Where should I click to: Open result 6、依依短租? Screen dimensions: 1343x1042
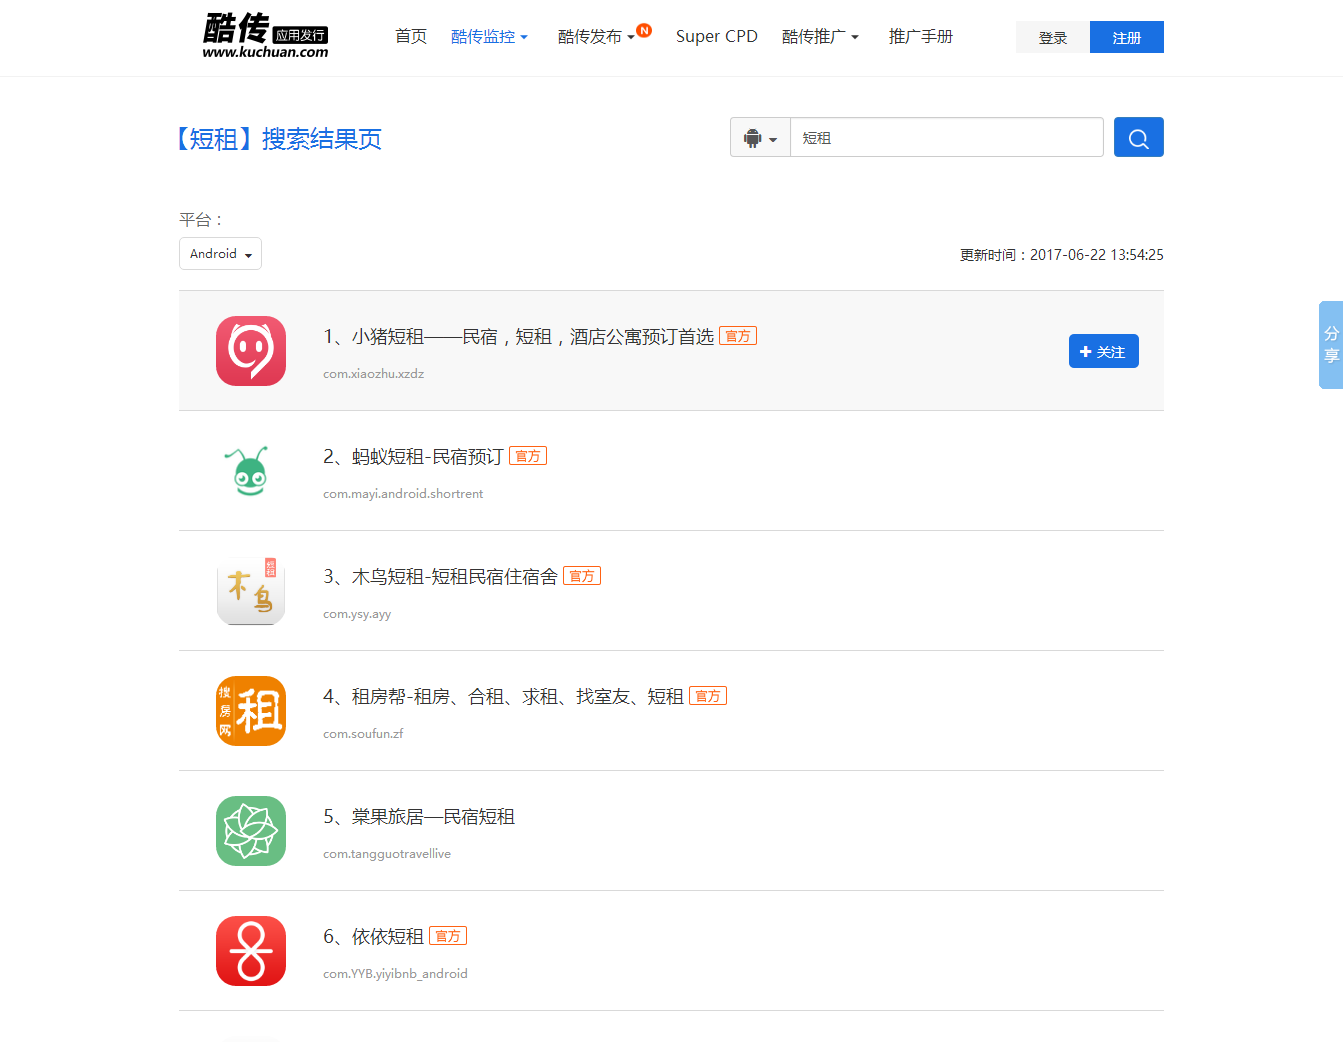[x=373, y=937]
